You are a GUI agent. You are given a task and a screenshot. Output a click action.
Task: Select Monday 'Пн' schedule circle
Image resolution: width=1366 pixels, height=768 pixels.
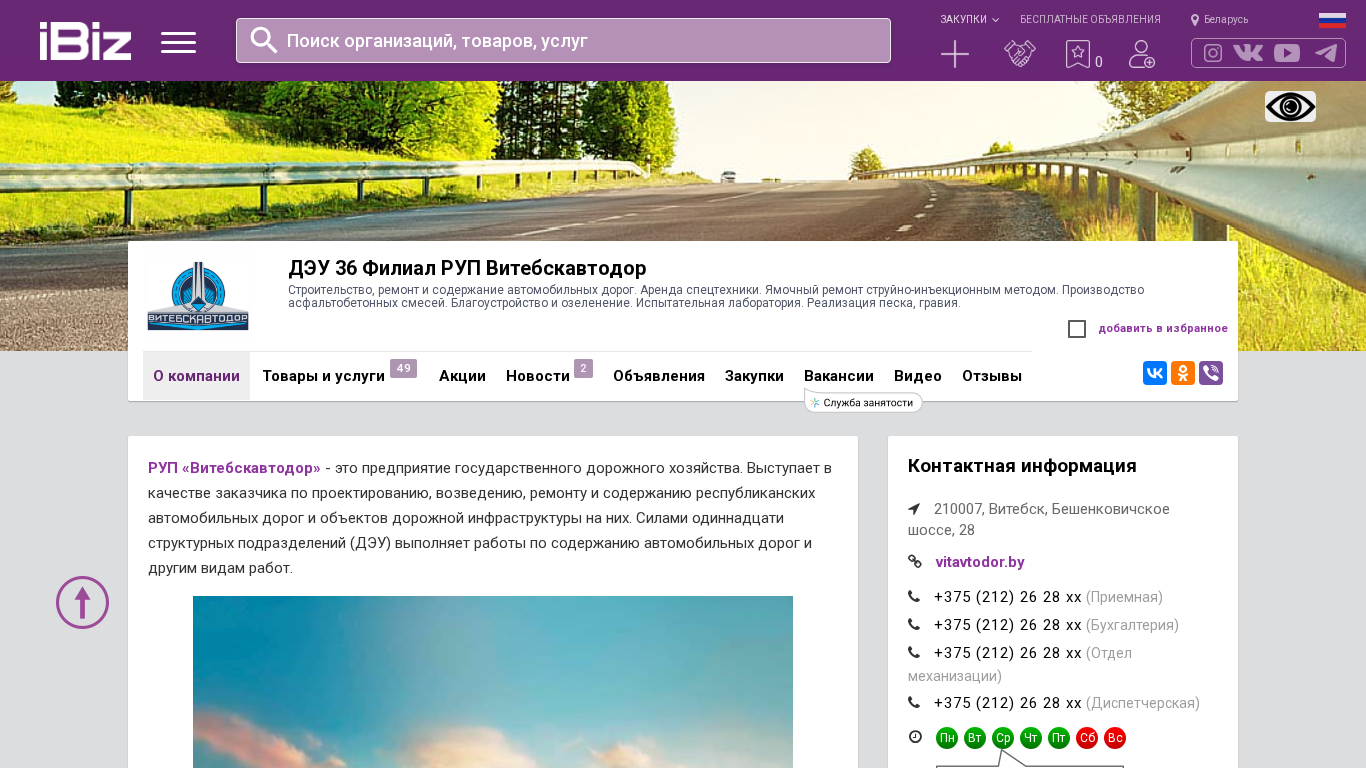tap(947, 738)
